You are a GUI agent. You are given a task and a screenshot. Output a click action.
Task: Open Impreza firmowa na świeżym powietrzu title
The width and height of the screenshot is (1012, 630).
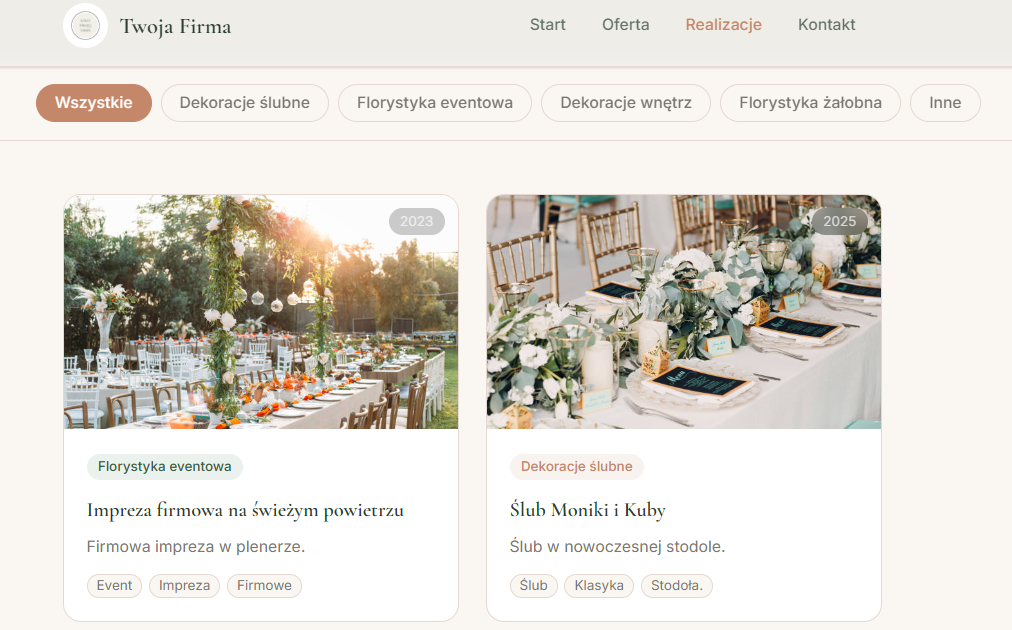[245, 510]
